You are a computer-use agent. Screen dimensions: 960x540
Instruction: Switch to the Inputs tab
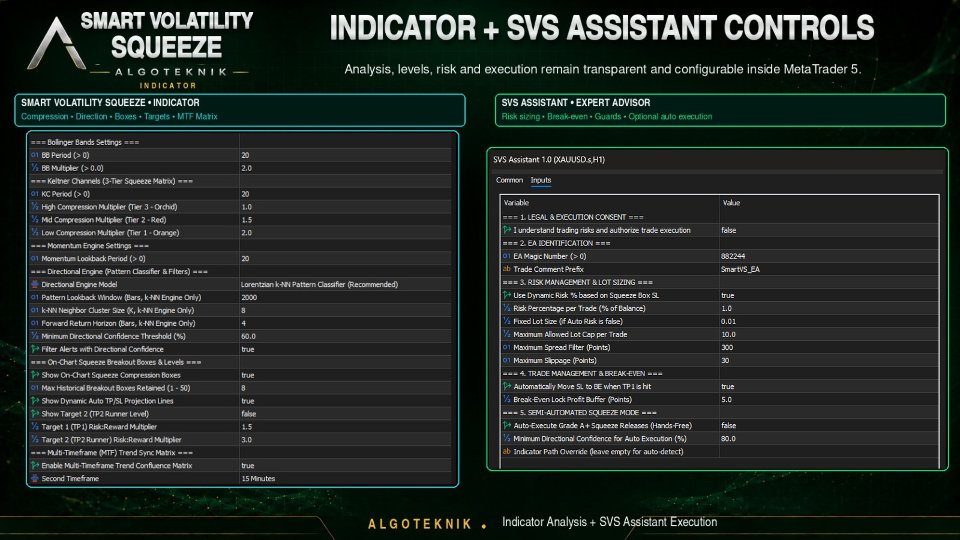[541, 180]
